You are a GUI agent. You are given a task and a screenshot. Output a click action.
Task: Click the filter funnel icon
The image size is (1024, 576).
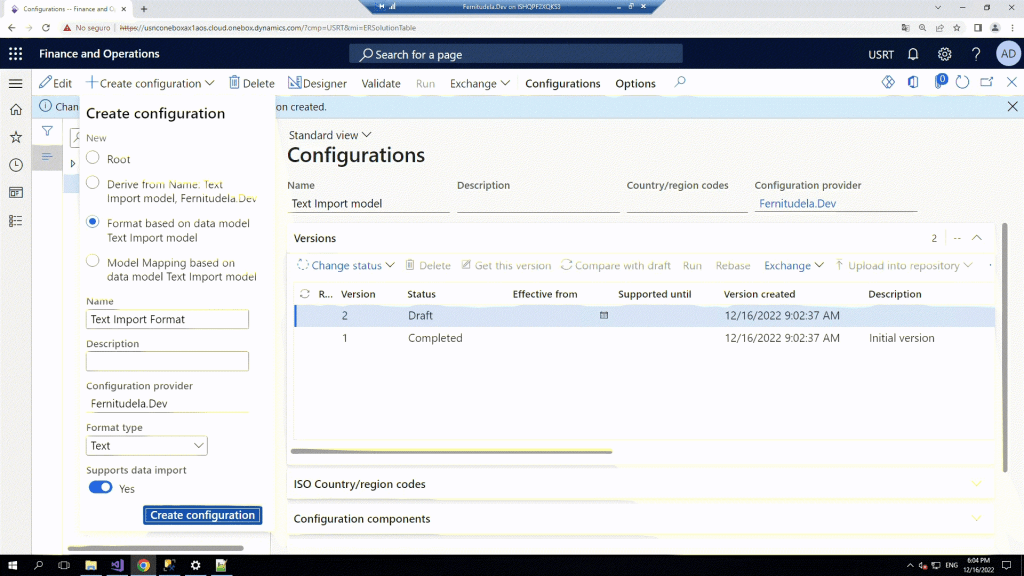[x=47, y=131]
